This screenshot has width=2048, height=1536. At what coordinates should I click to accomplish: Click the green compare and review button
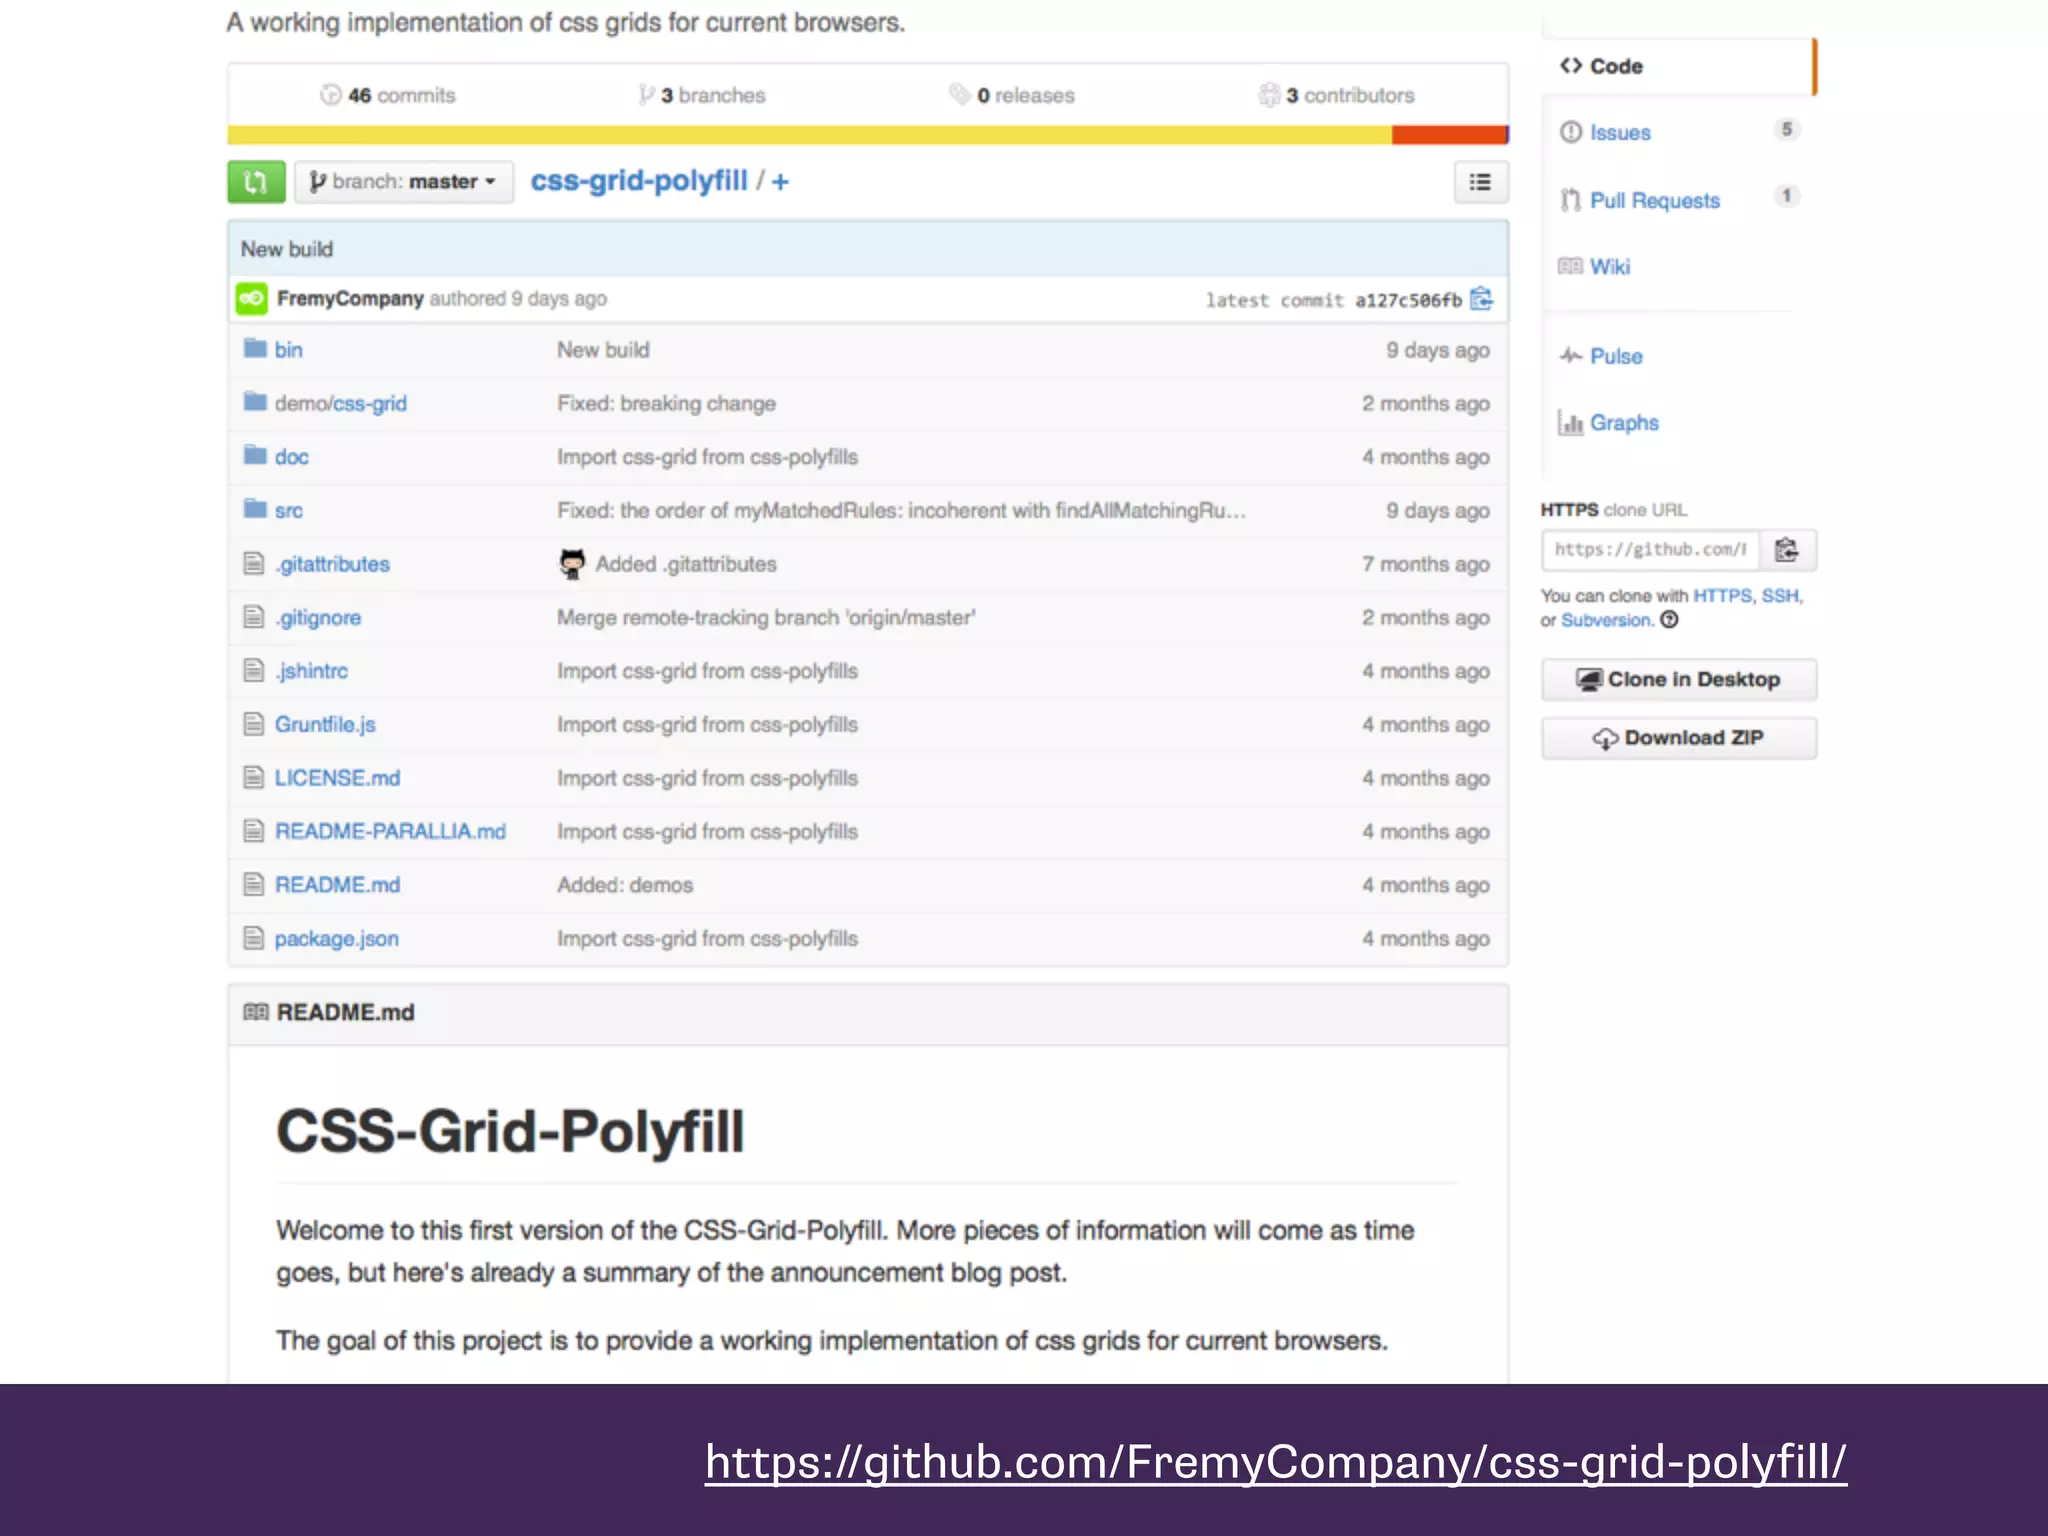[x=256, y=182]
